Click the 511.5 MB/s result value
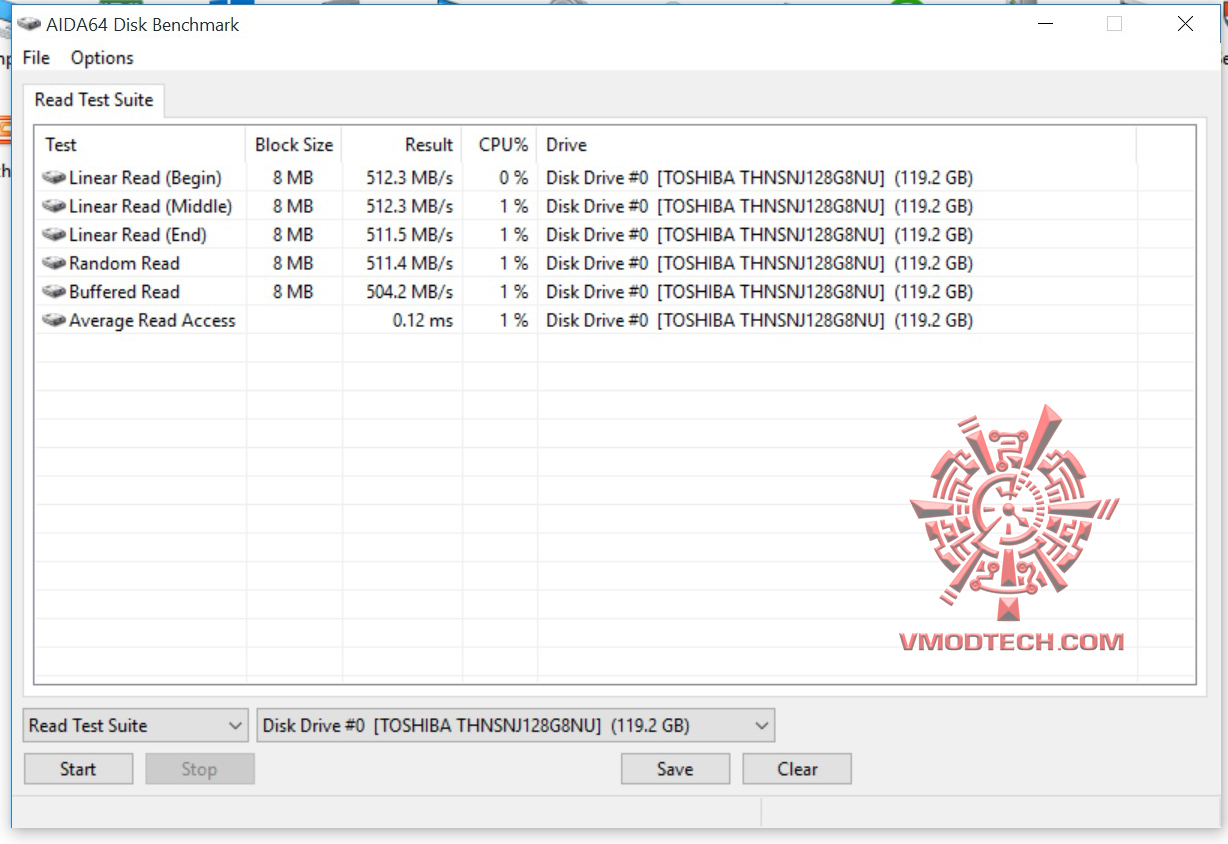1228x844 pixels. pyautogui.click(x=409, y=235)
